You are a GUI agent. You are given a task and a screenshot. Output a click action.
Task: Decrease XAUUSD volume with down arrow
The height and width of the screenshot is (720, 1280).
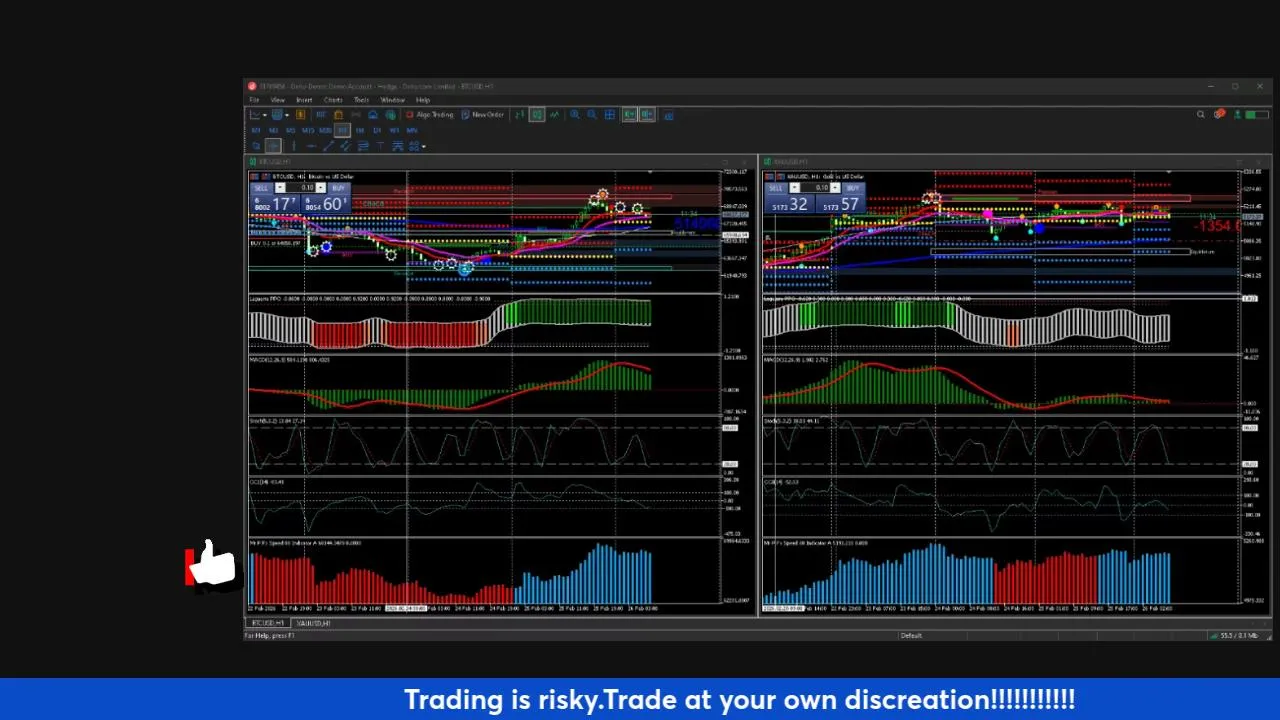[795, 188]
